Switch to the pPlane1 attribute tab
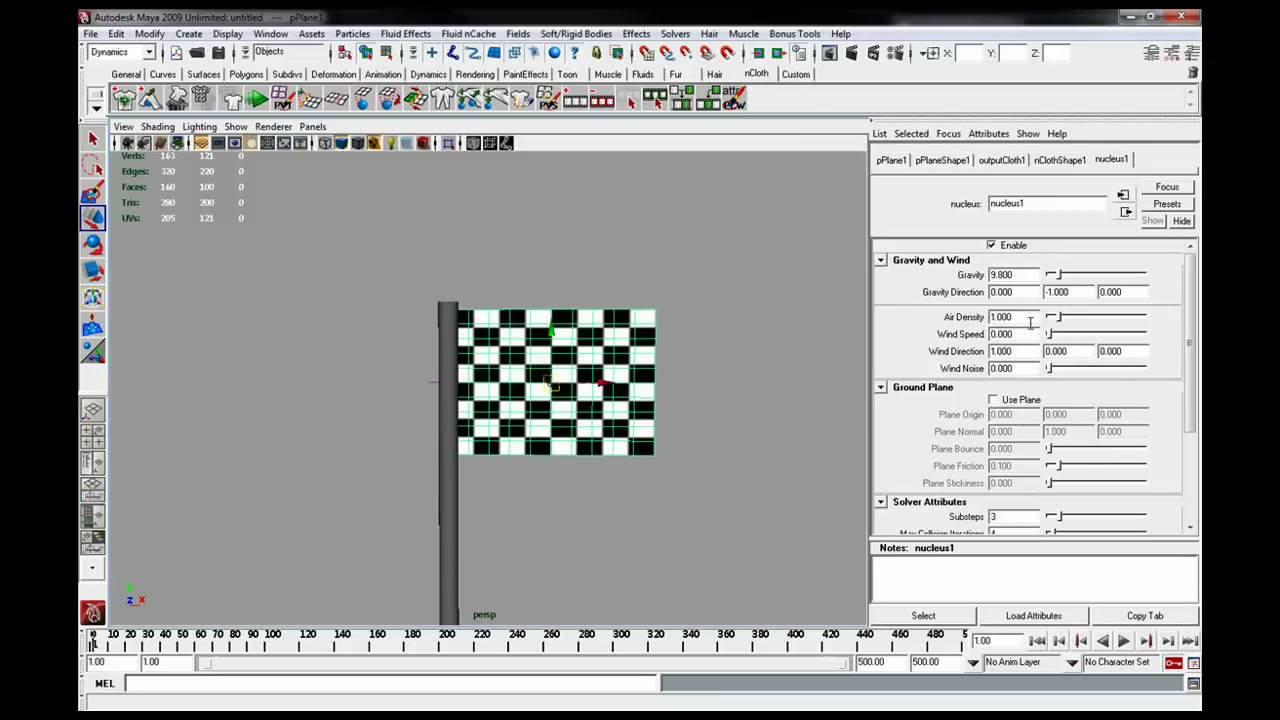 pos(891,160)
